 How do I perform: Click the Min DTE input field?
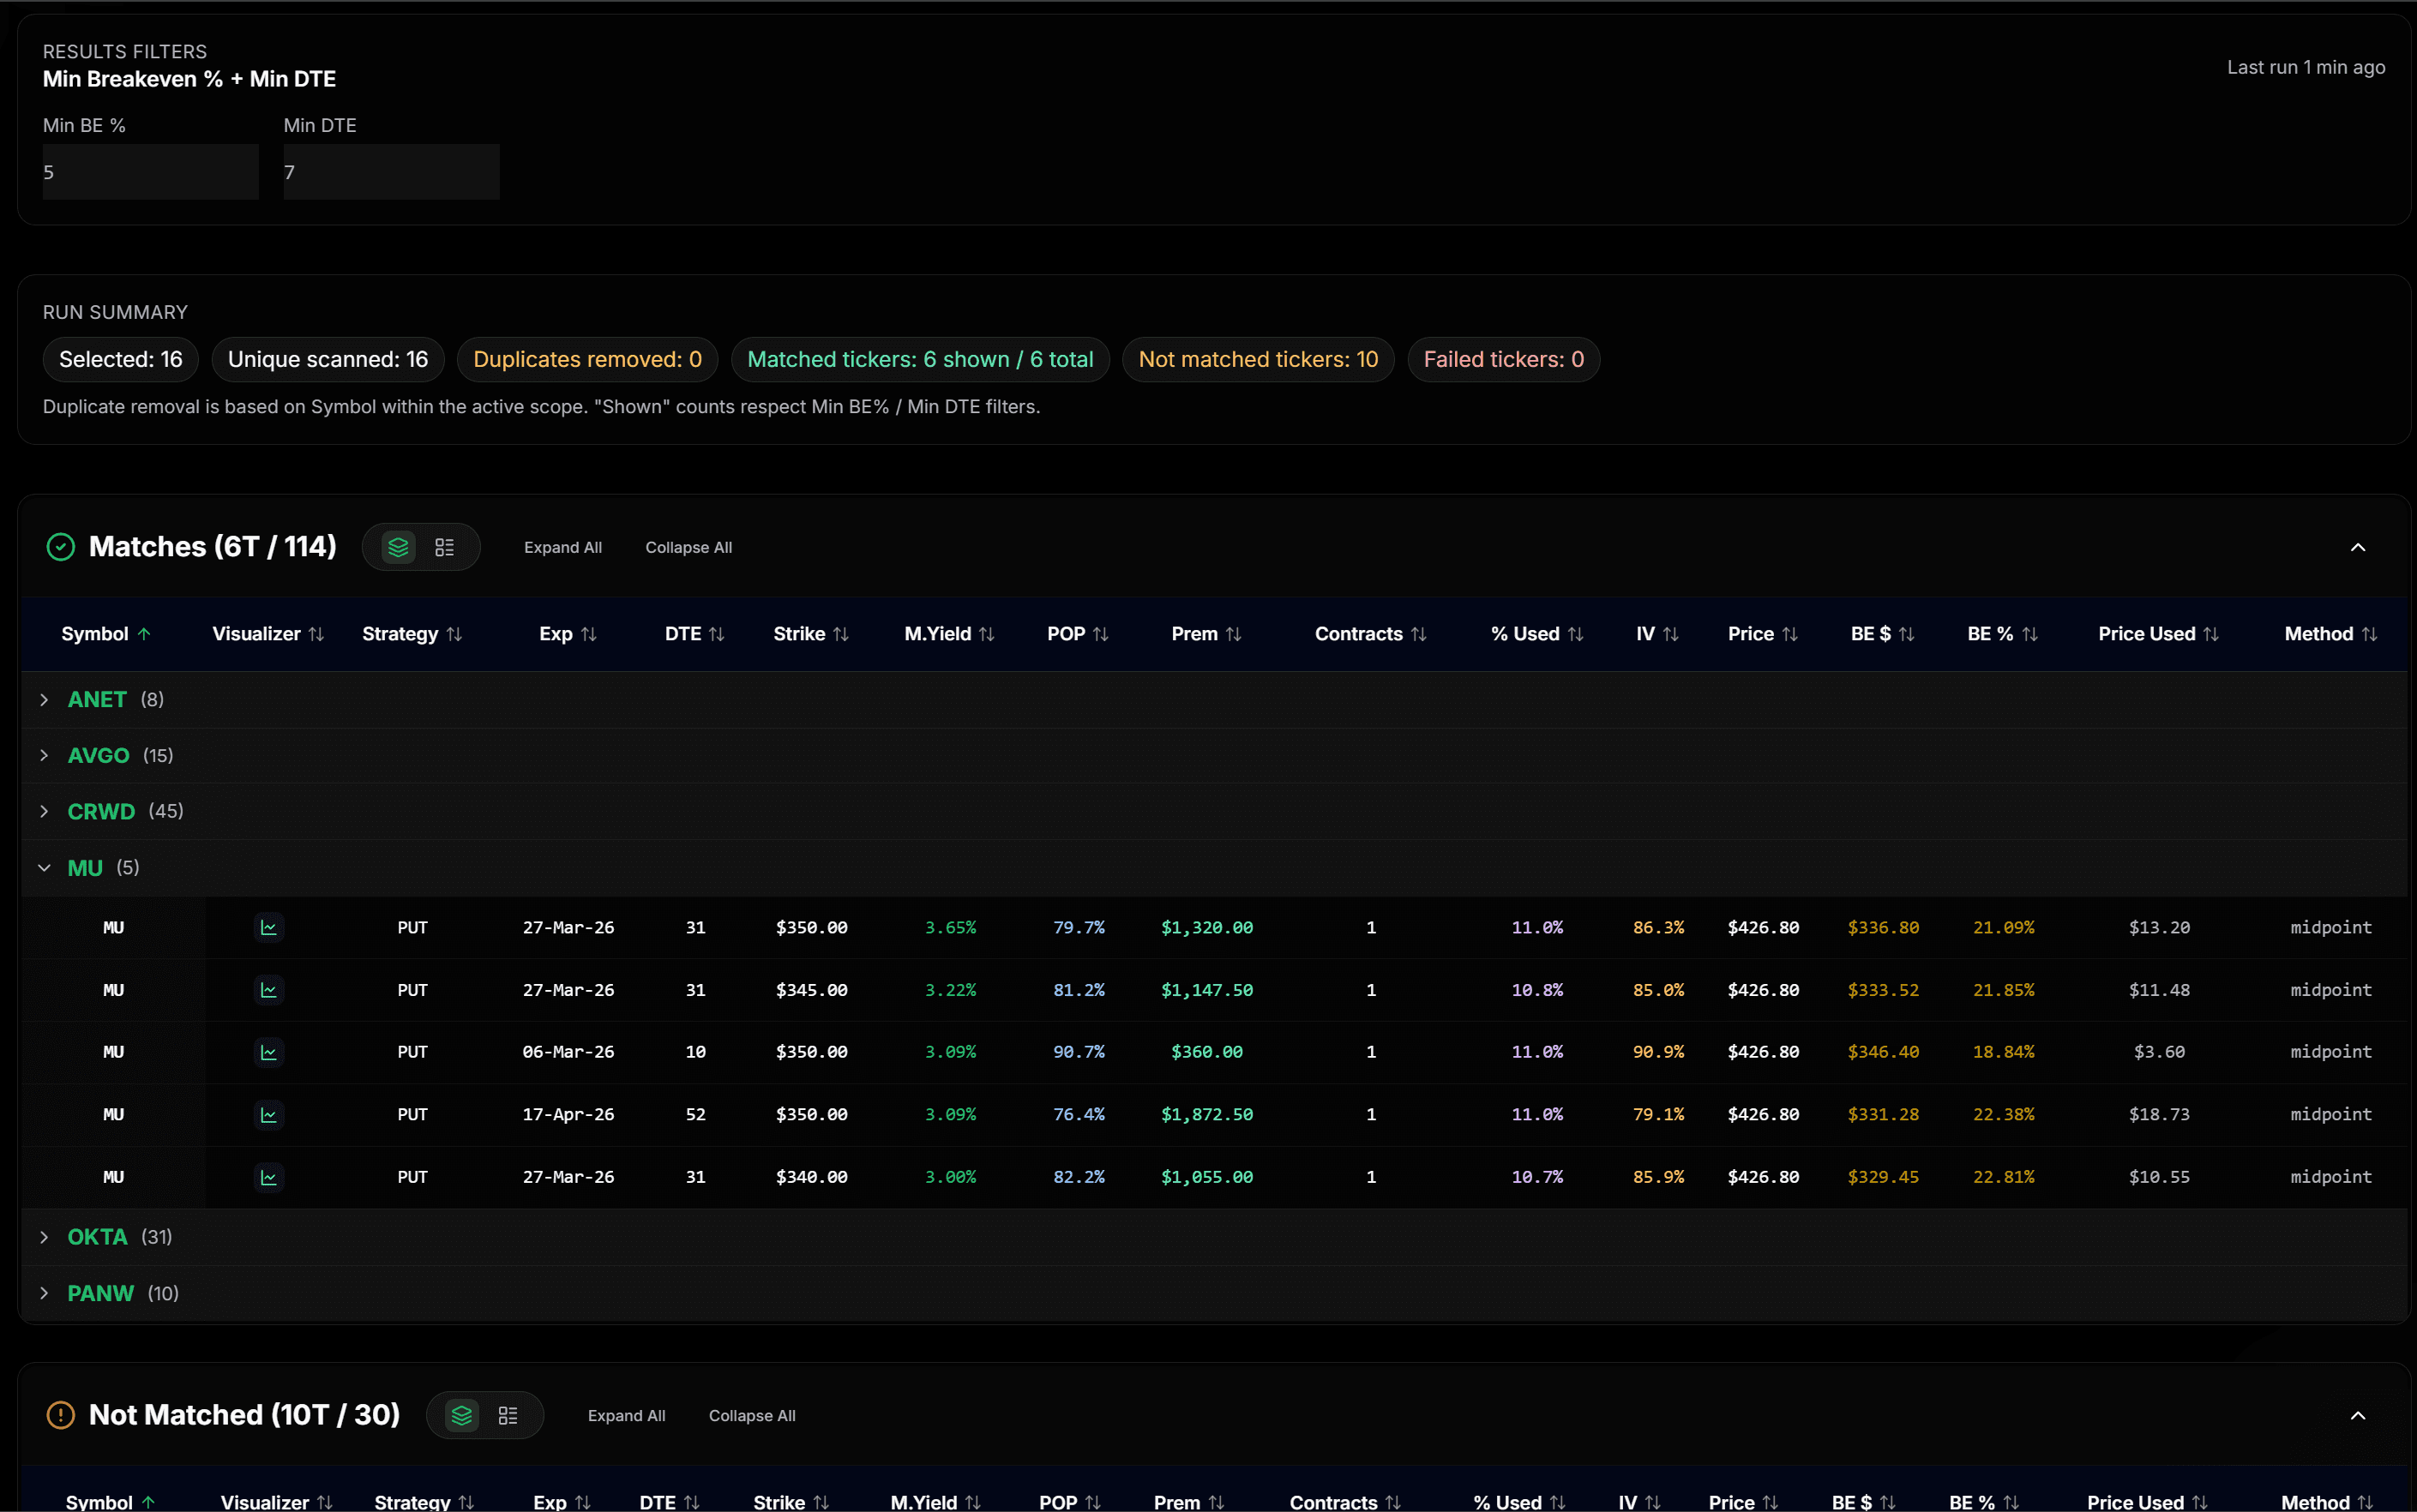click(x=391, y=172)
